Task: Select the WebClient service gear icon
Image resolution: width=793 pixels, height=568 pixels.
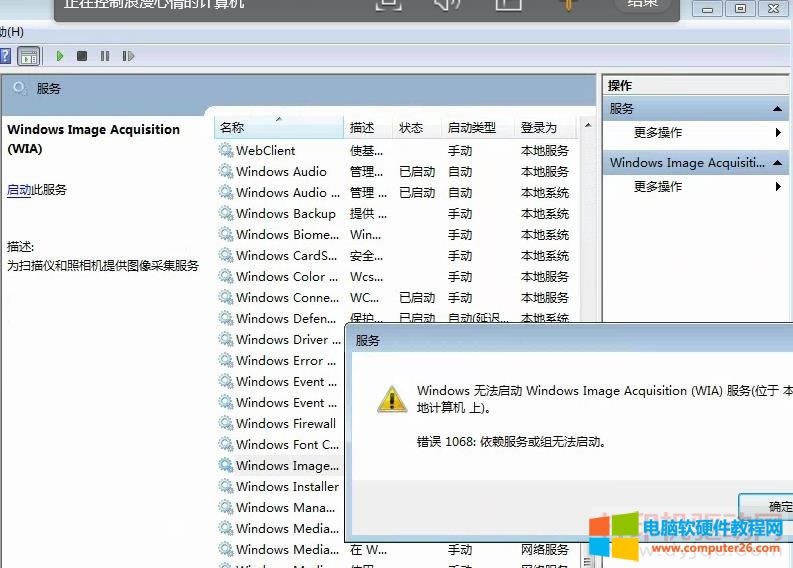Action: [x=225, y=151]
